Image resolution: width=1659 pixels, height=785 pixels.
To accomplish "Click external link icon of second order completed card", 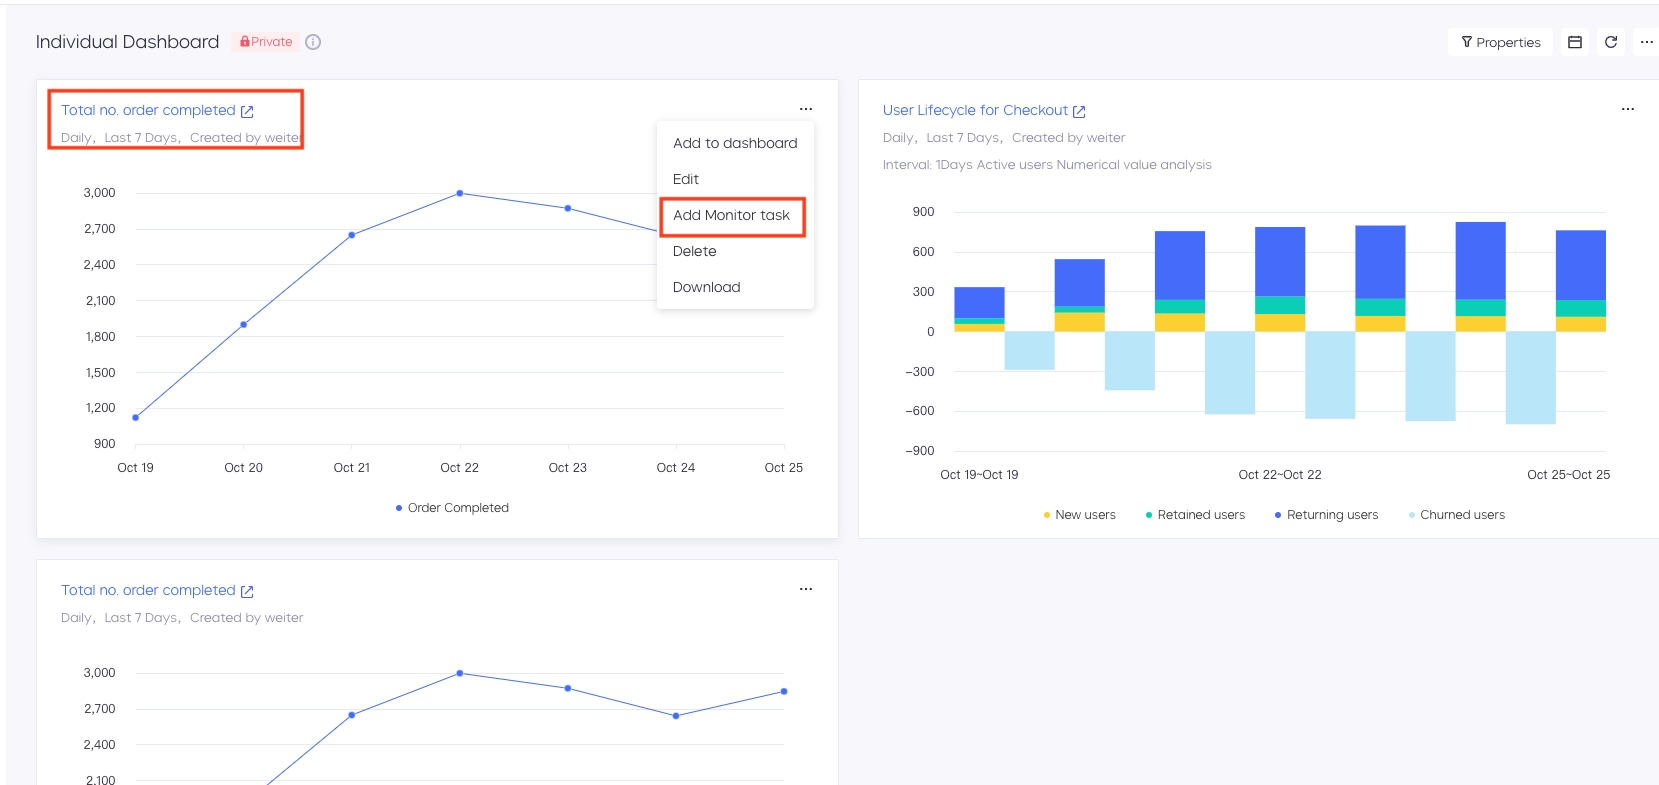I will (x=247, y=591).
